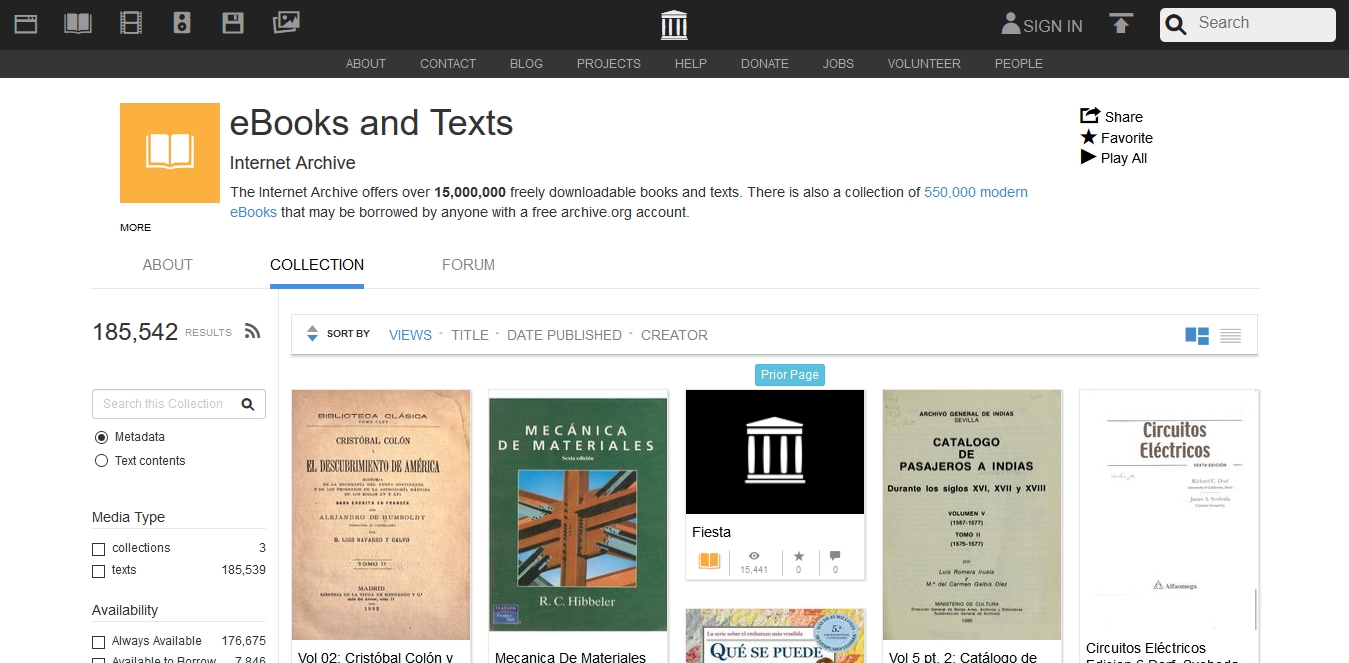This screenshot has height=663, width=1349.
Task: Open PROJECTS in the top navigation
Action: click(609, 63)
